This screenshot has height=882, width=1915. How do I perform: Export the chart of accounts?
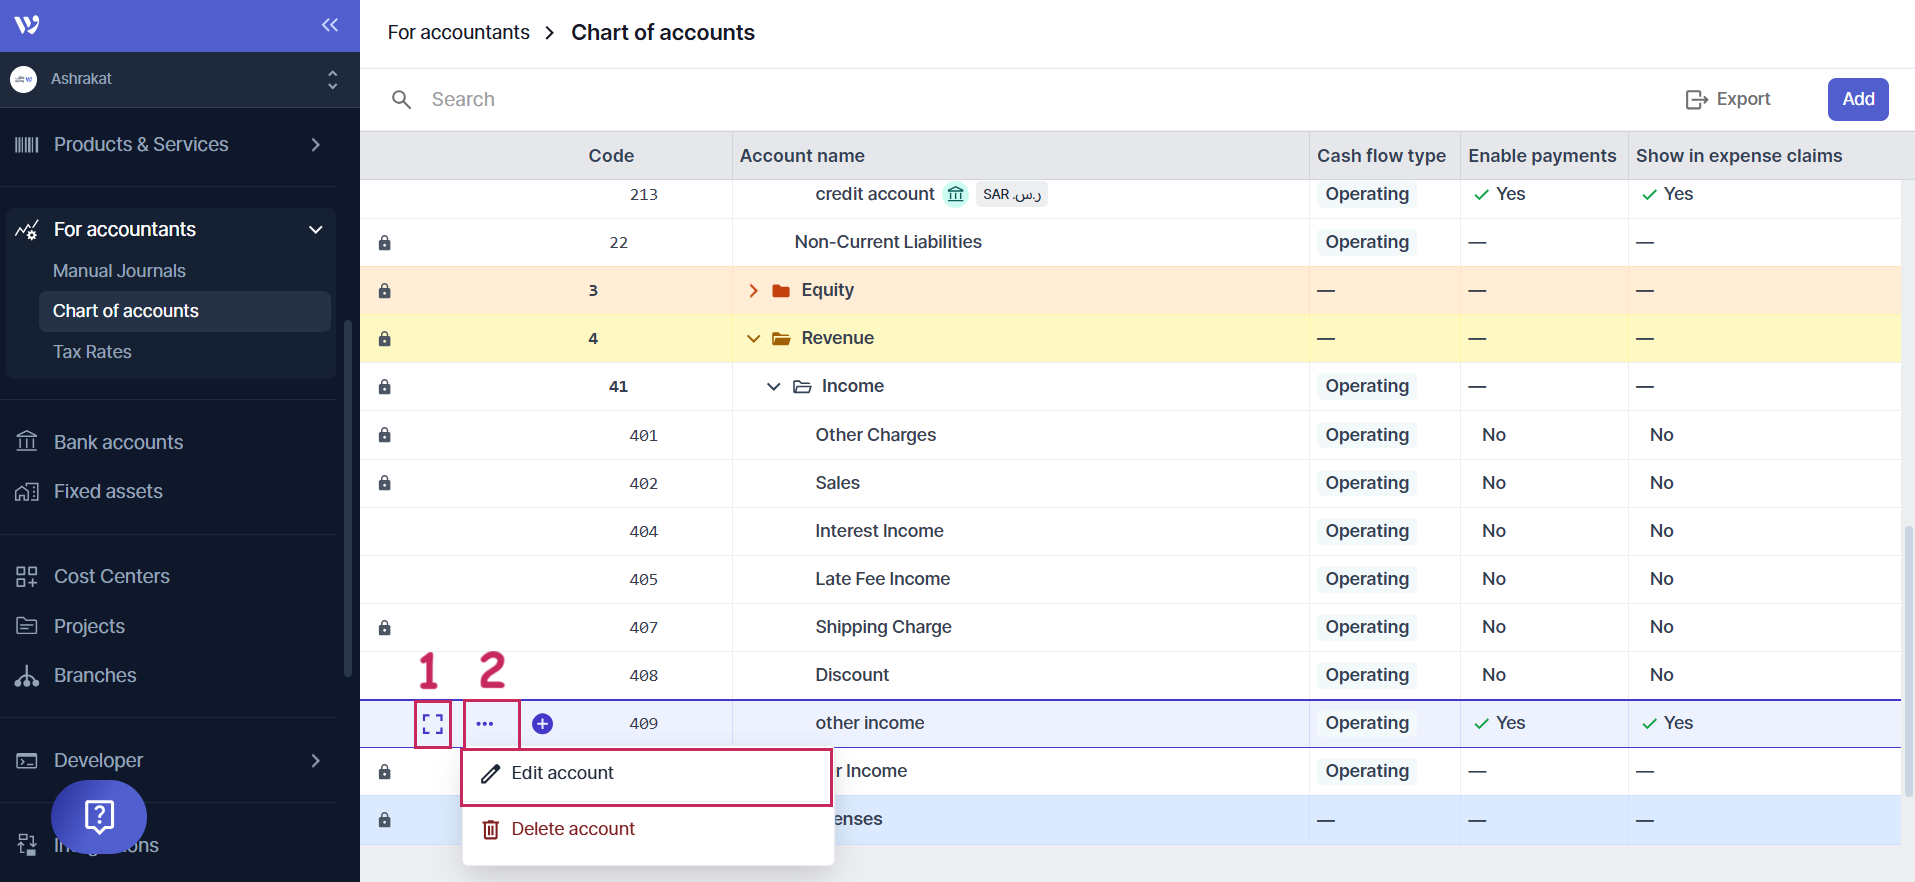click(x=1728, y=99)
